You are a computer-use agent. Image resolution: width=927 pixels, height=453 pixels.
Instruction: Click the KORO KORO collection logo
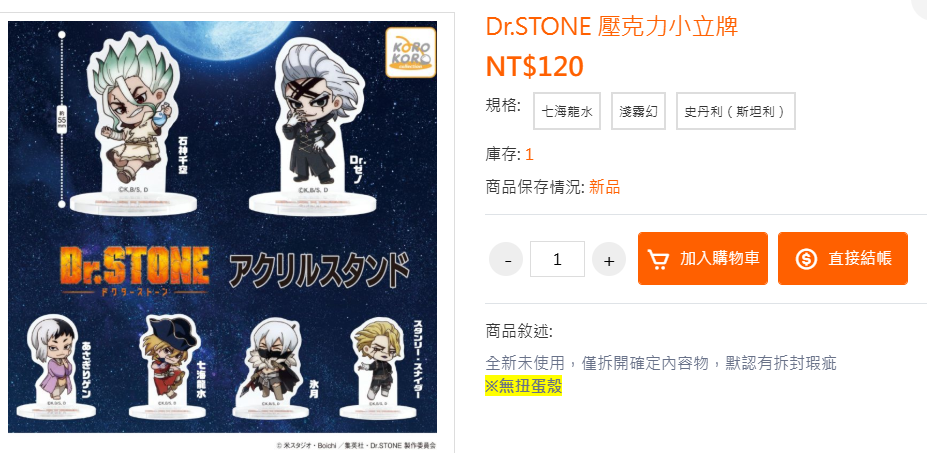click(x=410, y=53)
